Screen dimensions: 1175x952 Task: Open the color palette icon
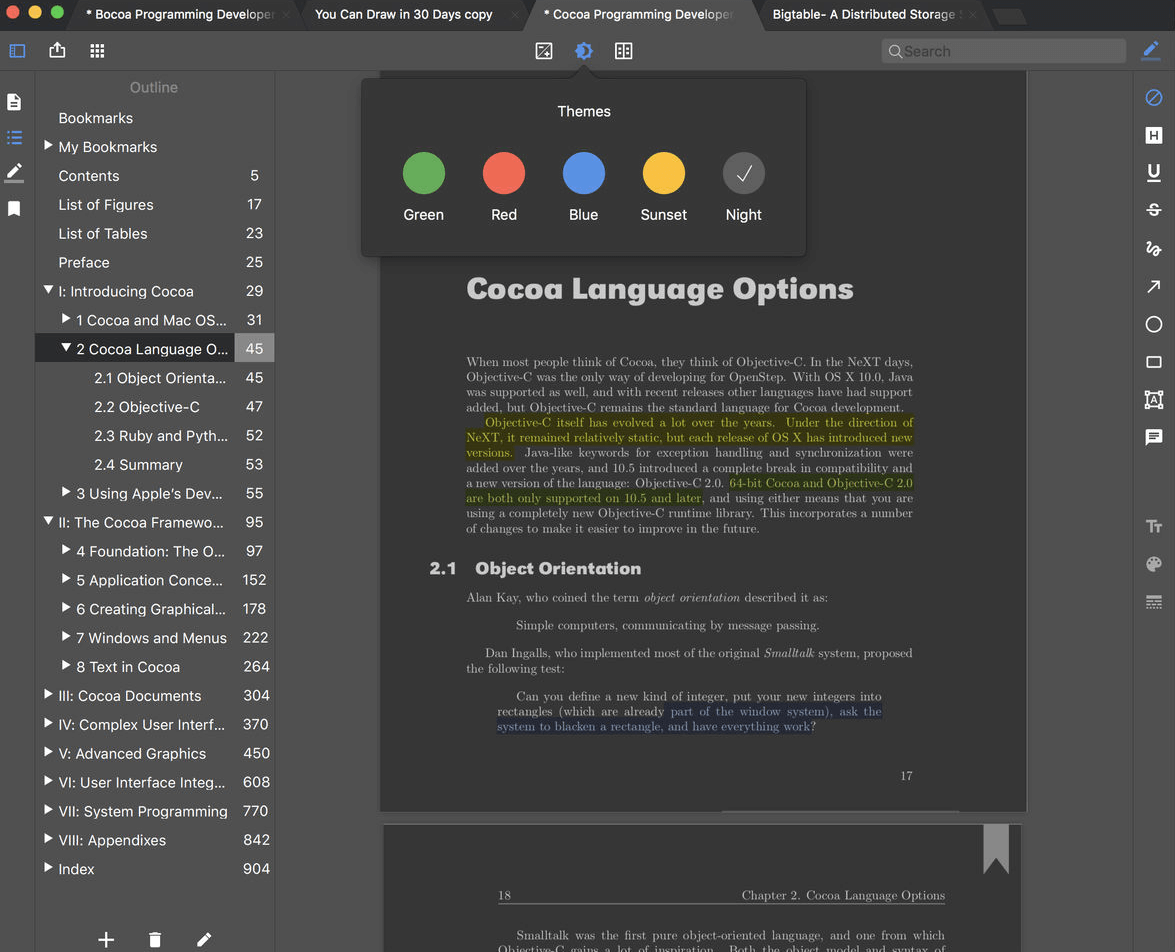[x=1154, y=564]
